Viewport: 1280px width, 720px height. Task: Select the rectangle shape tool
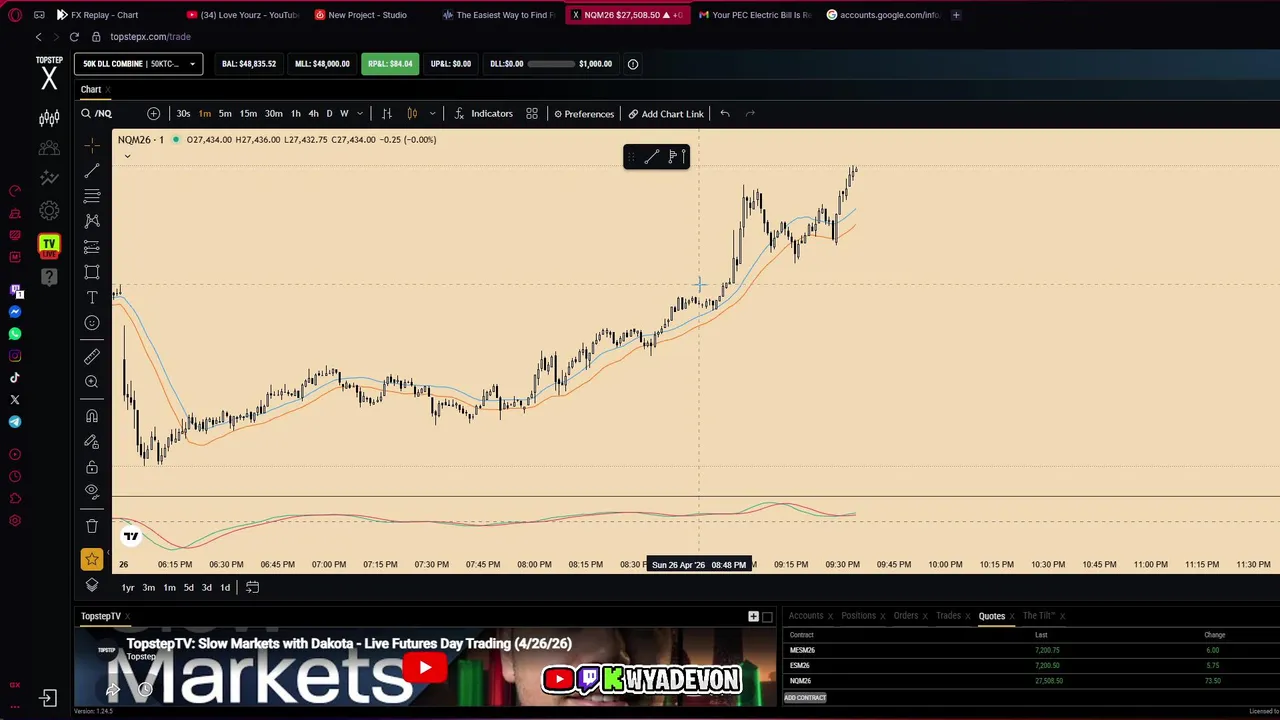(92, 272)
